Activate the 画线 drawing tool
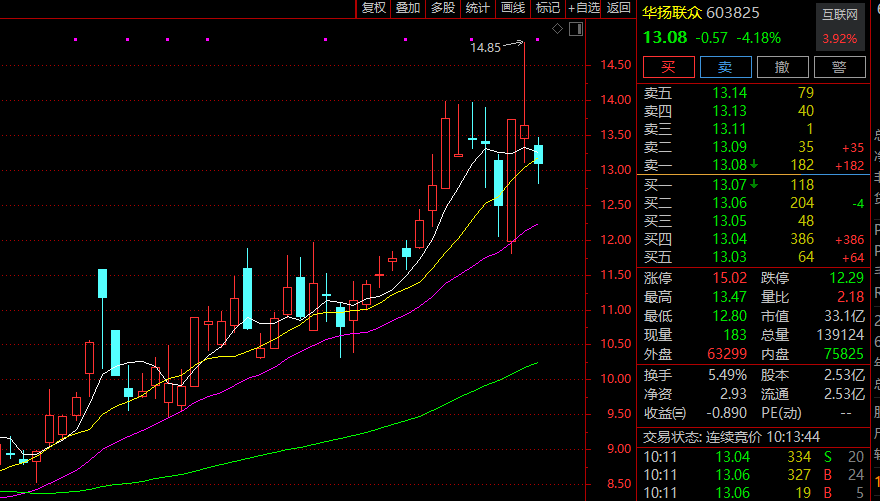Screen dimensions: 880x501 (x=513, y=8)
